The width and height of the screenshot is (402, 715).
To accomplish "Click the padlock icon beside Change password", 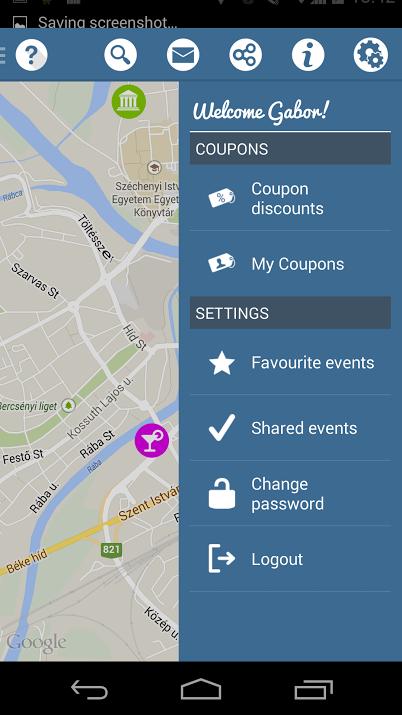I will [x=222, y=493].
